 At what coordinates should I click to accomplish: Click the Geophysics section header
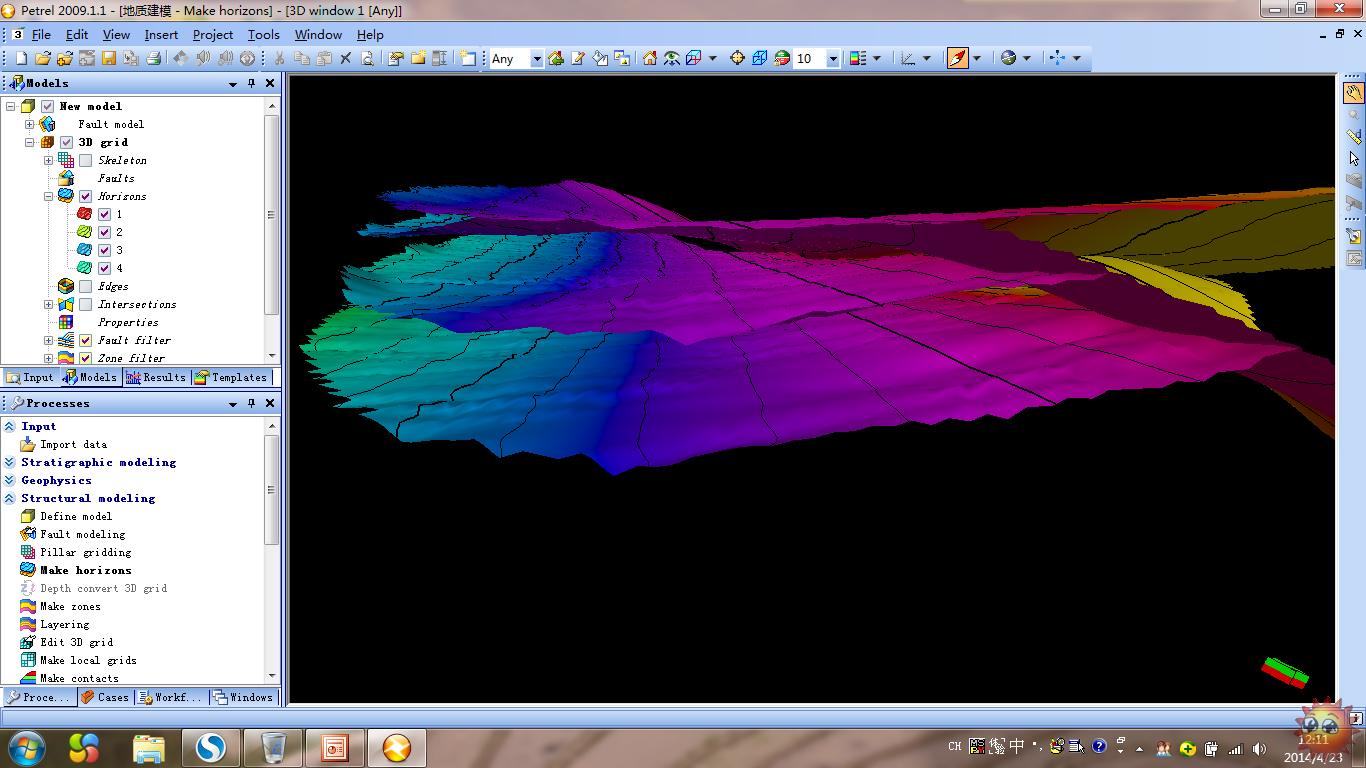[x=56, y=480]
